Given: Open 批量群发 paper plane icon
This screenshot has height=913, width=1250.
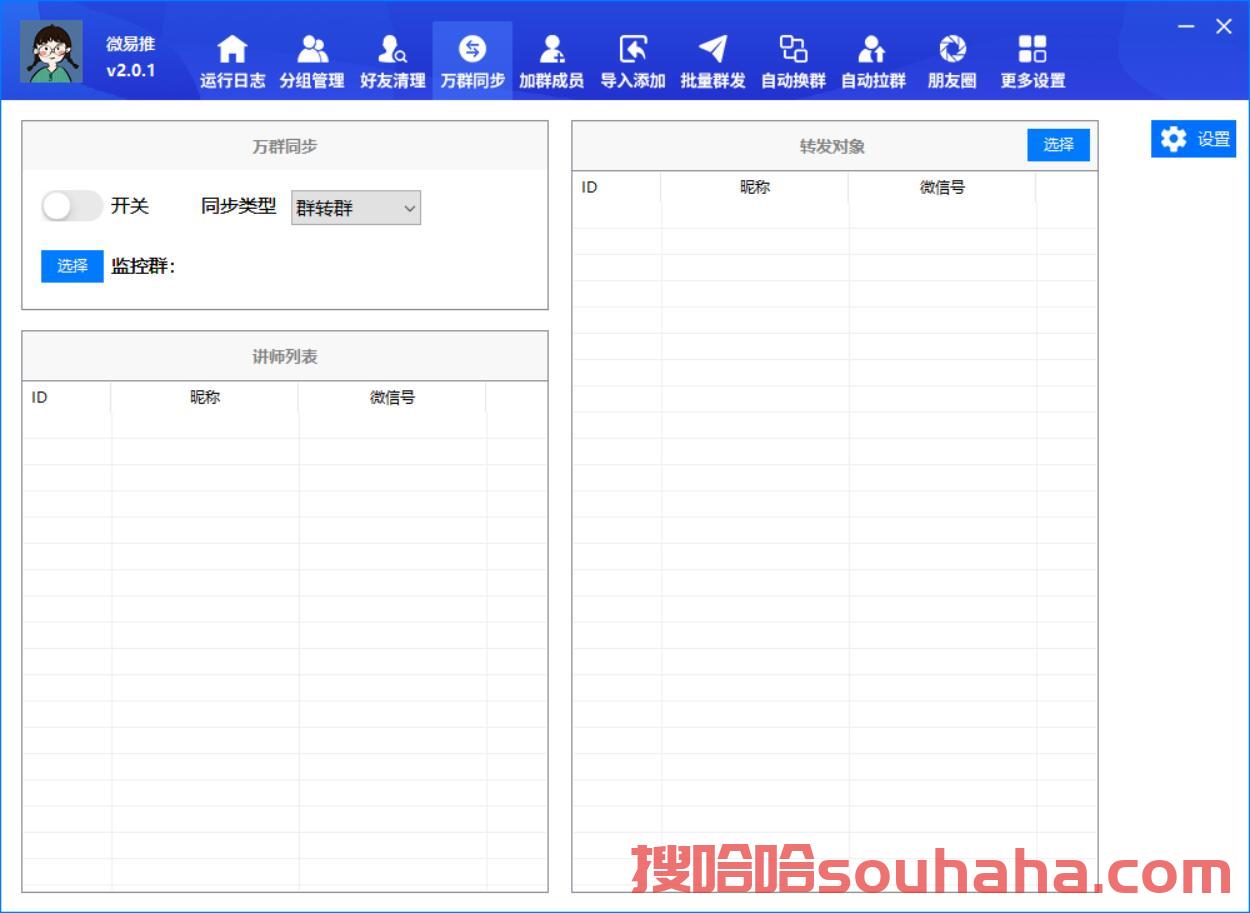Looking at the screenshot, I should 712,49.
